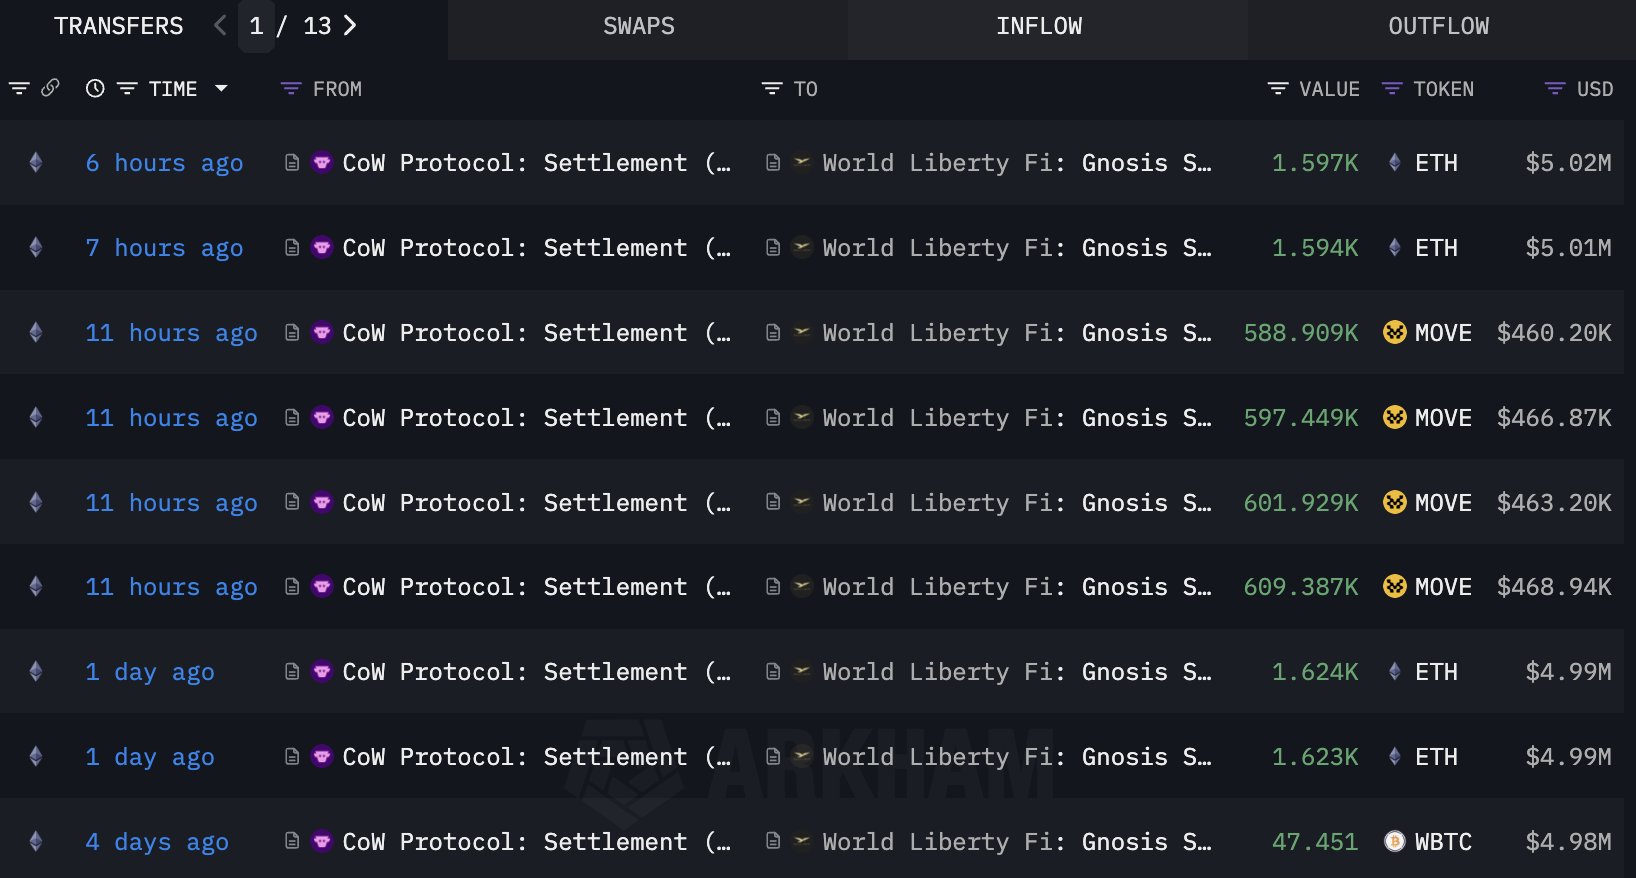1636x878 pixels.
Task: Open the '6 hours ago' transaction link
Action: [164, 163]
